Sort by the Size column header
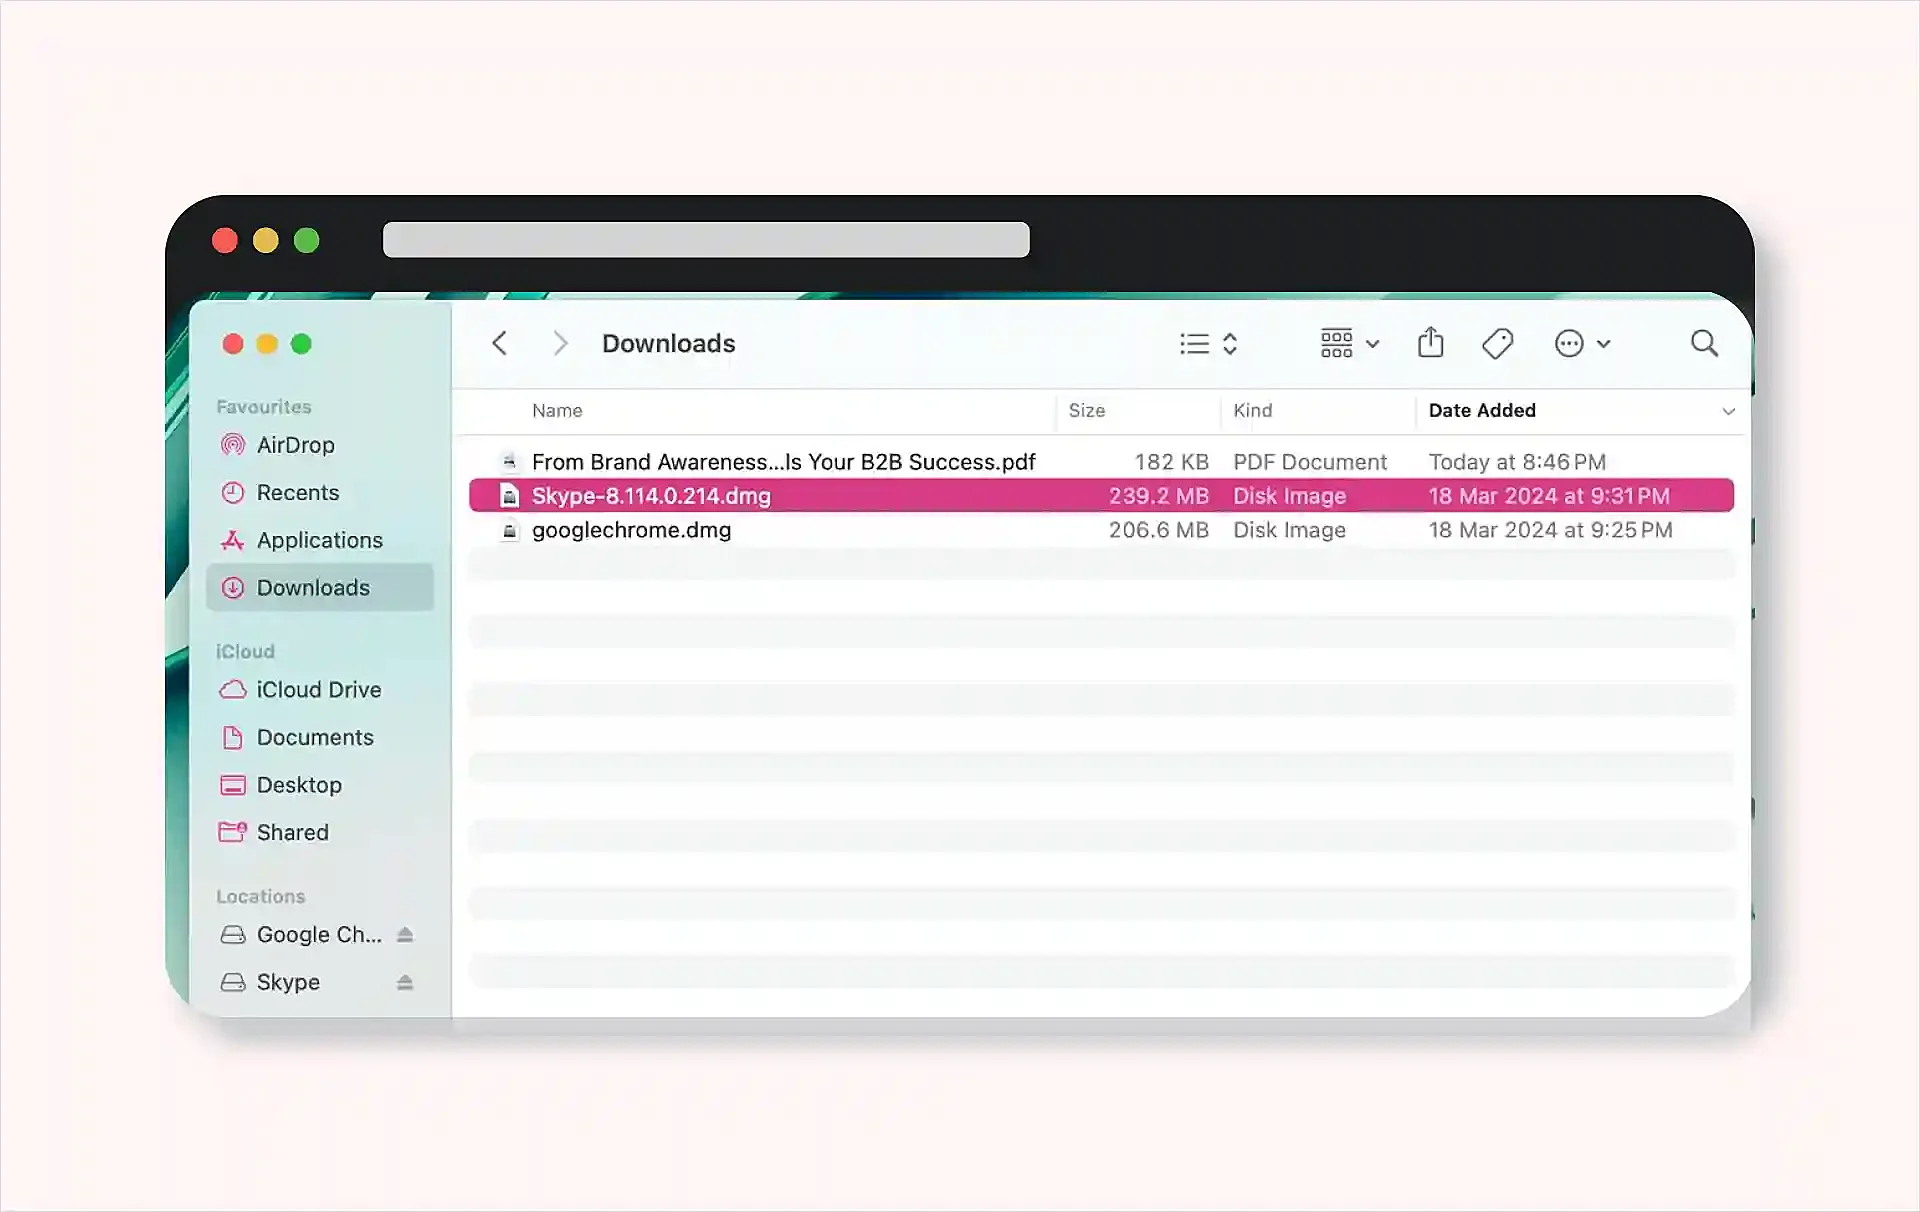 tap(1086, 411)
